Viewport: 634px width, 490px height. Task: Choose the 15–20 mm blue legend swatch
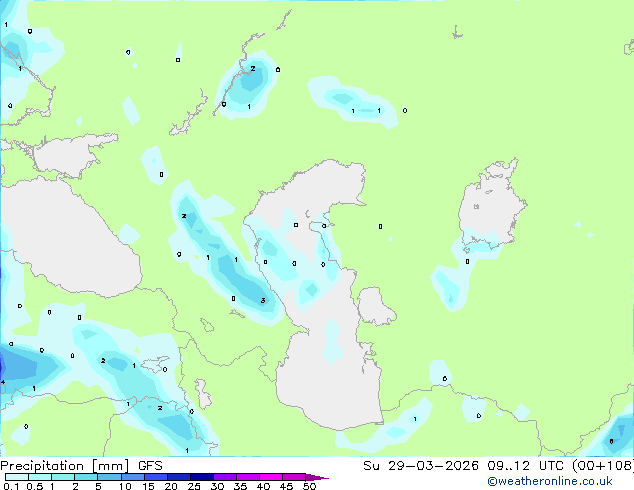(155, 477)
